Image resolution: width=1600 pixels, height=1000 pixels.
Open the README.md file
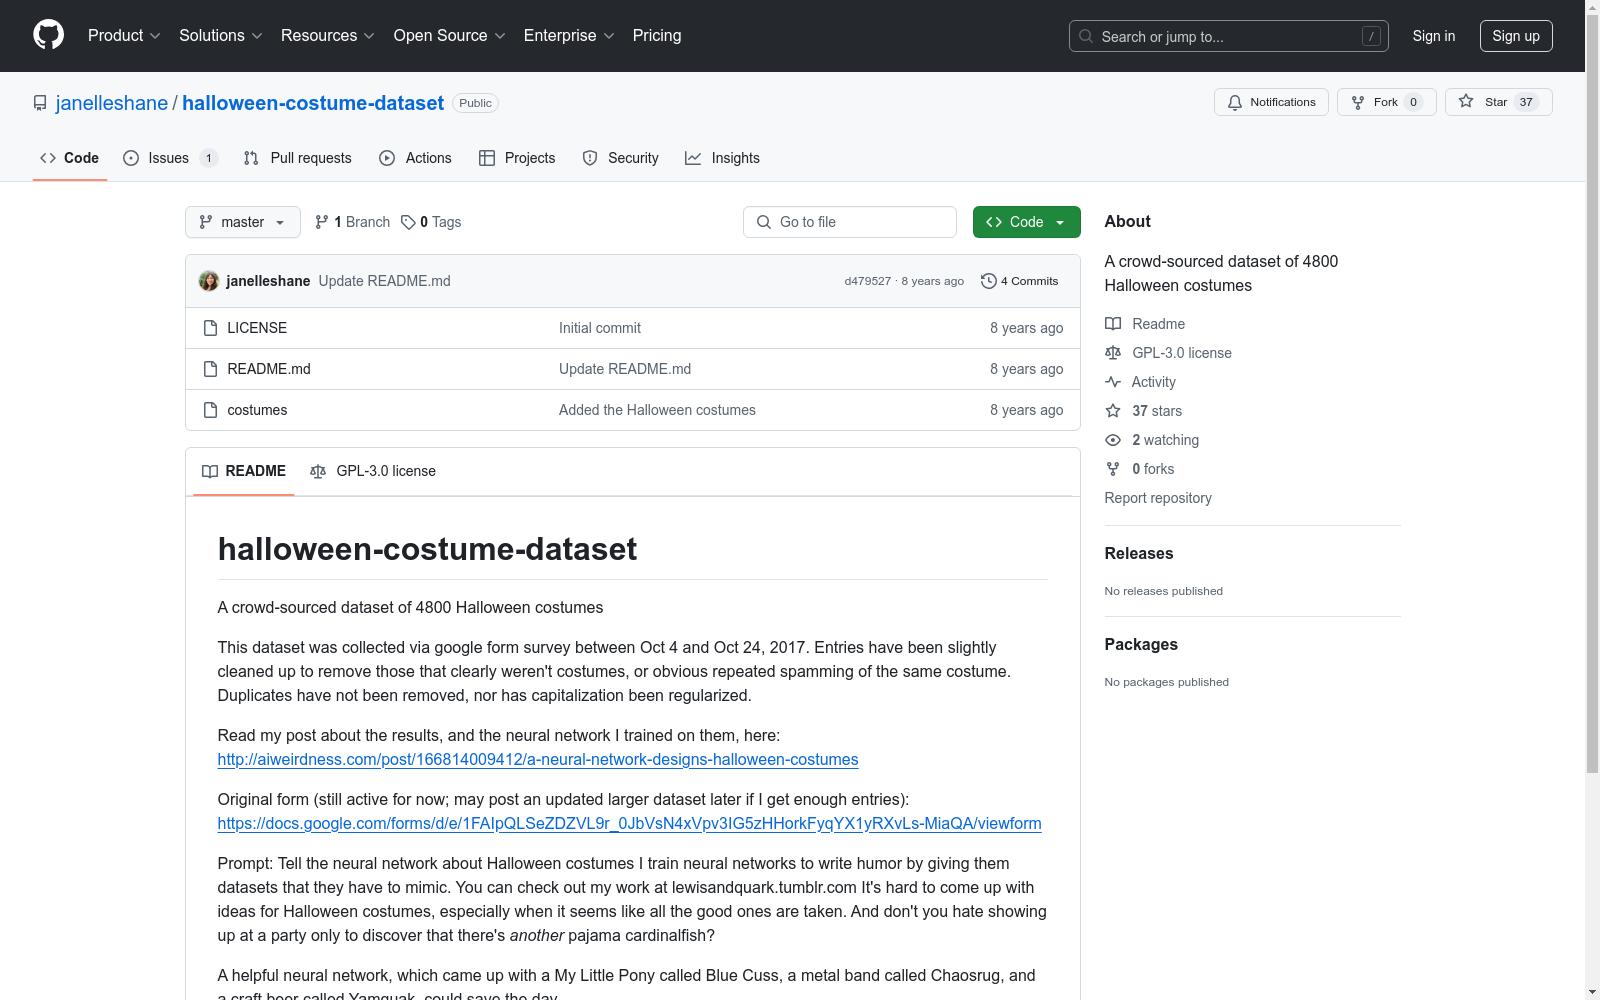[x=269, y=369]
